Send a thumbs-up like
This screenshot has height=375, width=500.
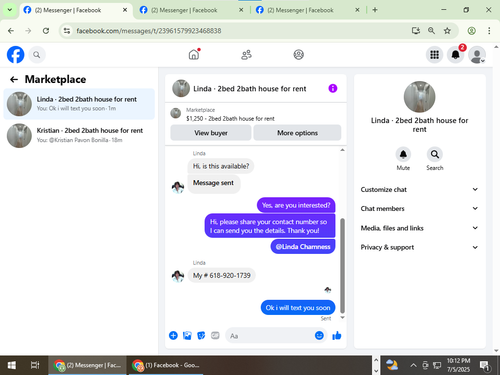tap(337, 335)
